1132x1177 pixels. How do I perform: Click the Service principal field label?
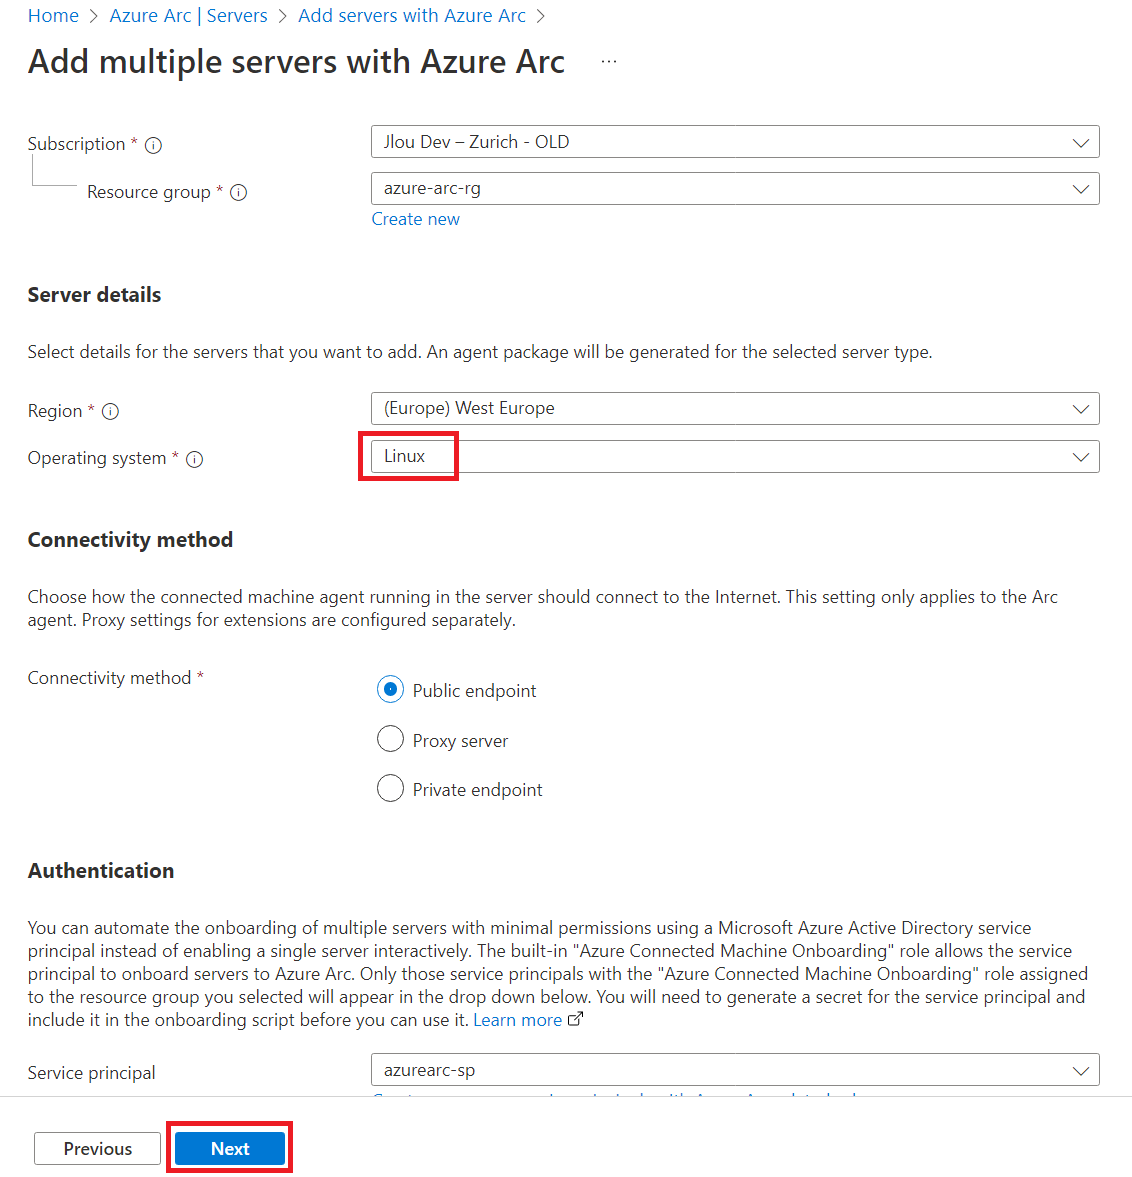click(x=92, y=1073)
